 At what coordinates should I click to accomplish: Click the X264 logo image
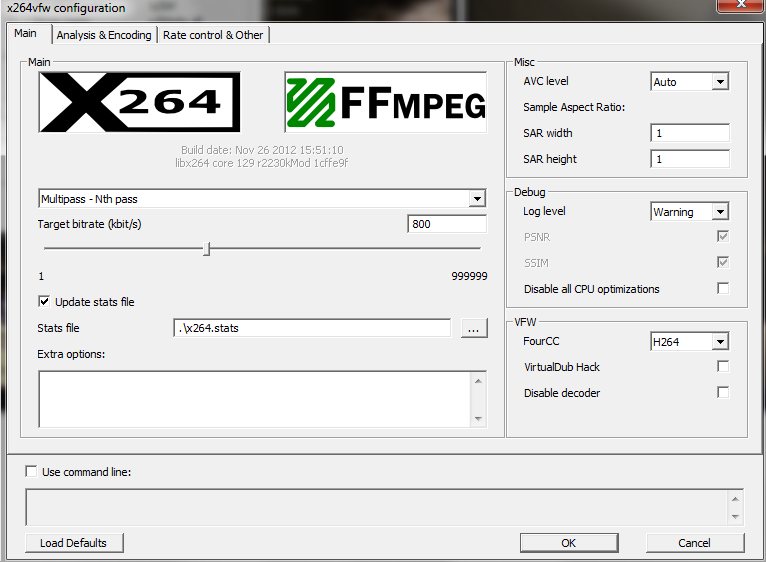point(139,102)
